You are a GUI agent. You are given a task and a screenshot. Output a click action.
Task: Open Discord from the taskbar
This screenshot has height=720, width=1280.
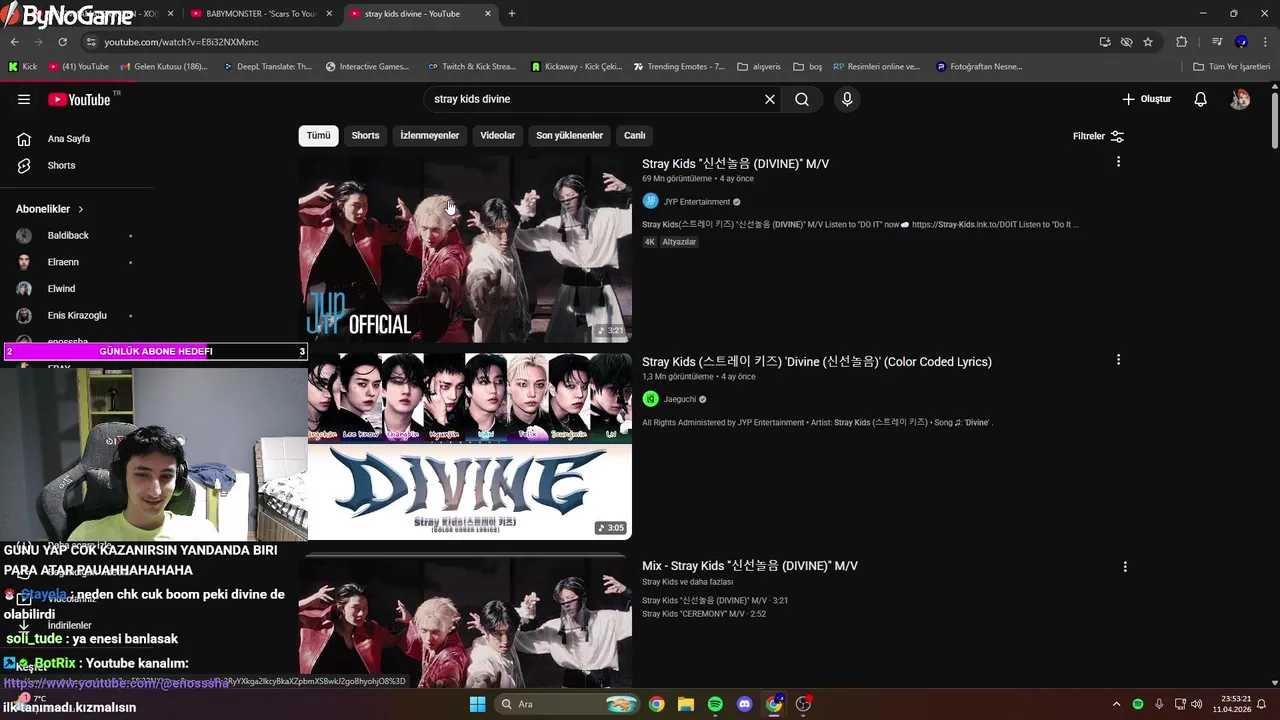744,704
